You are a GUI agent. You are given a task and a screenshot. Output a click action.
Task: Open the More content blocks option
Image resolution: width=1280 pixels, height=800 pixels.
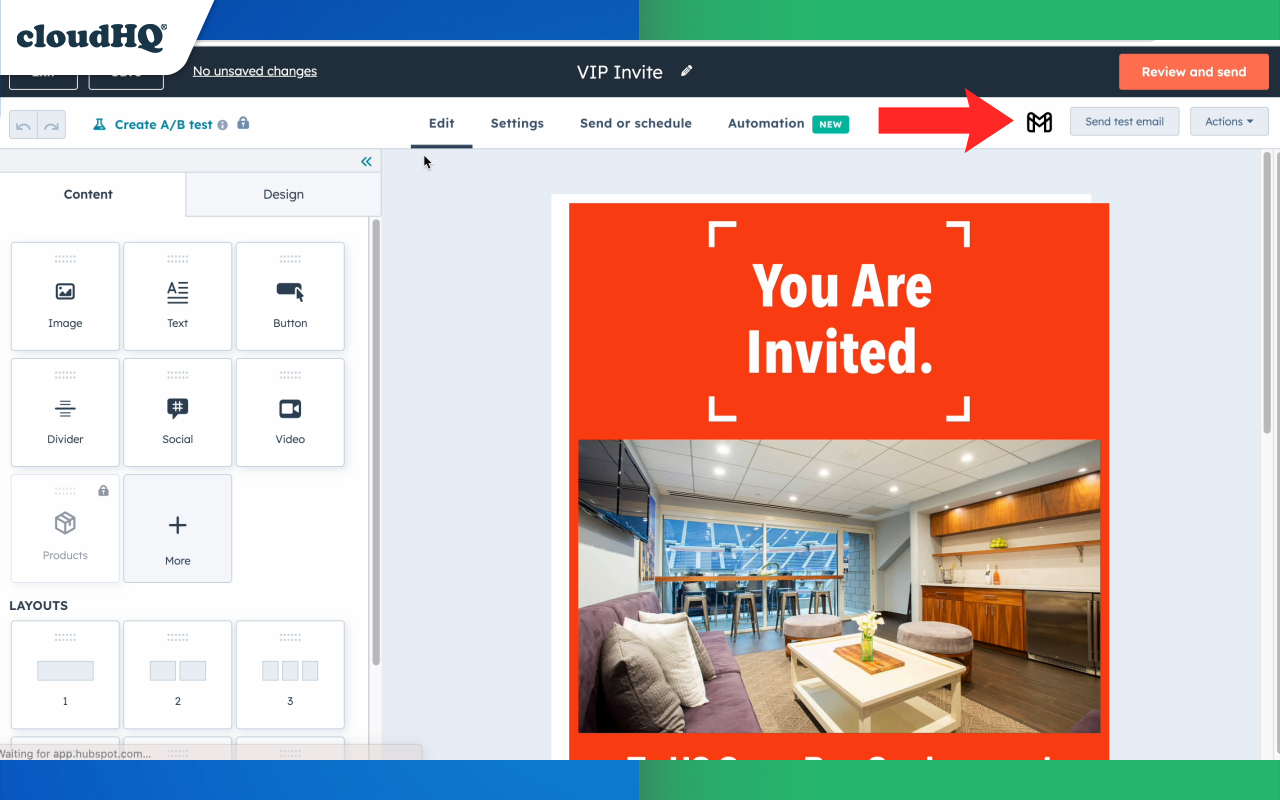pos(177,528)
